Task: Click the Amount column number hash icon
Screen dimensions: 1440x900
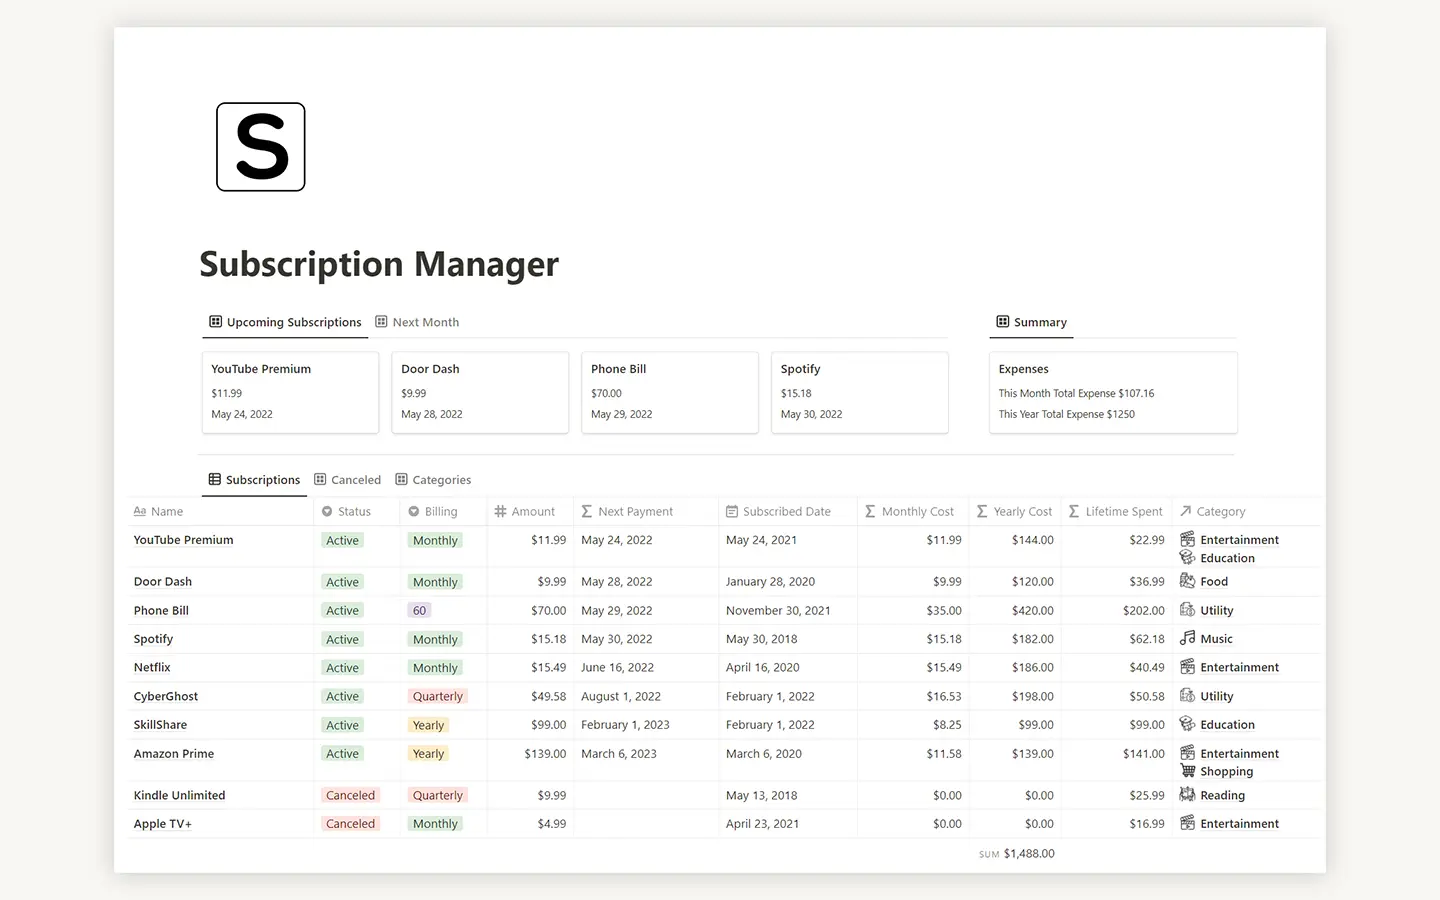Action: tap(500, 511)
